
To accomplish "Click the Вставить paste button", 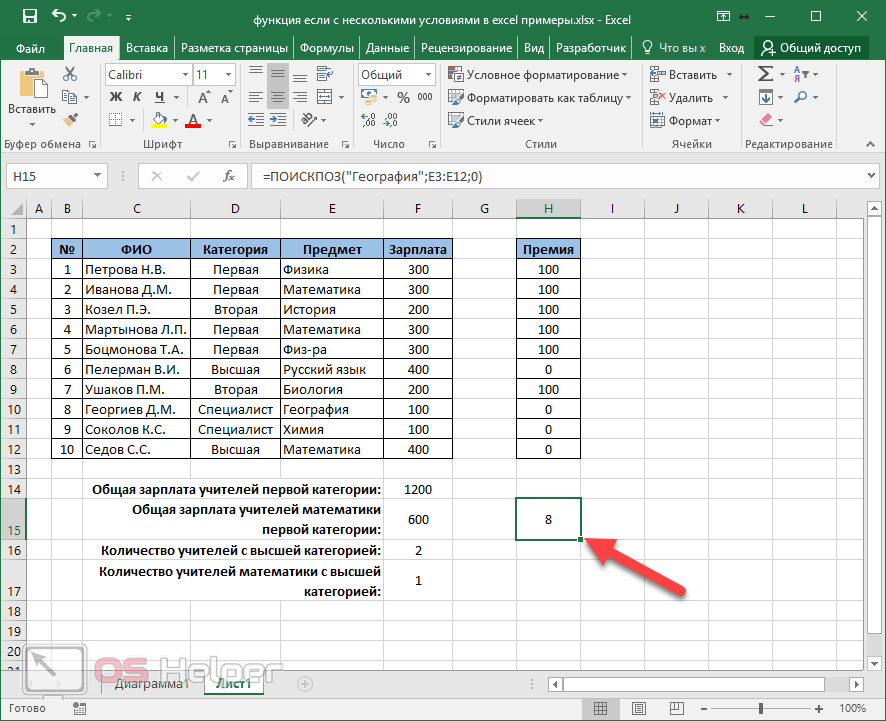I will coord(32,98).
